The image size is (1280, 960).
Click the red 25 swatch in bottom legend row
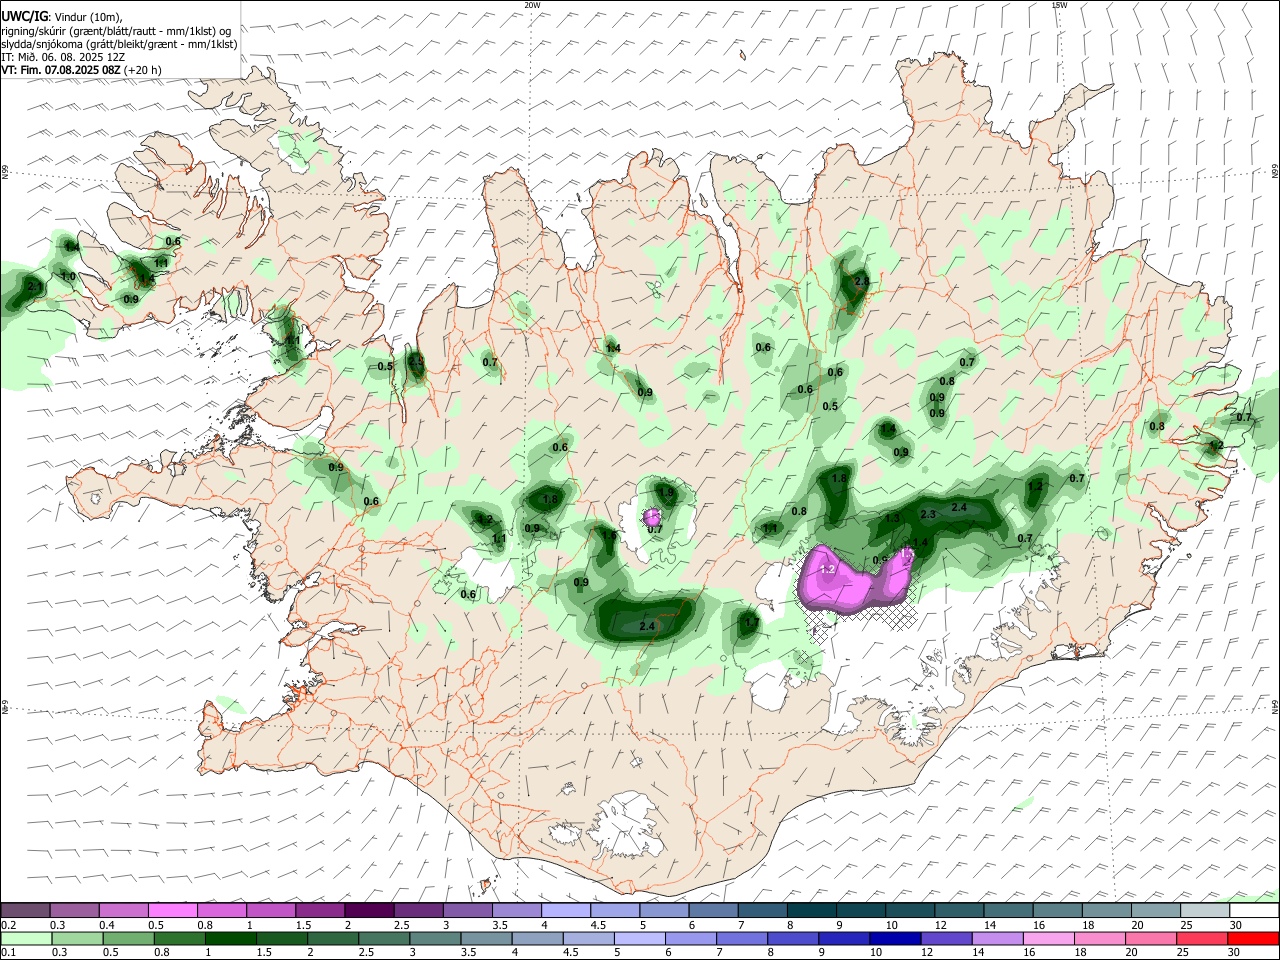(x=1204, y=938)
